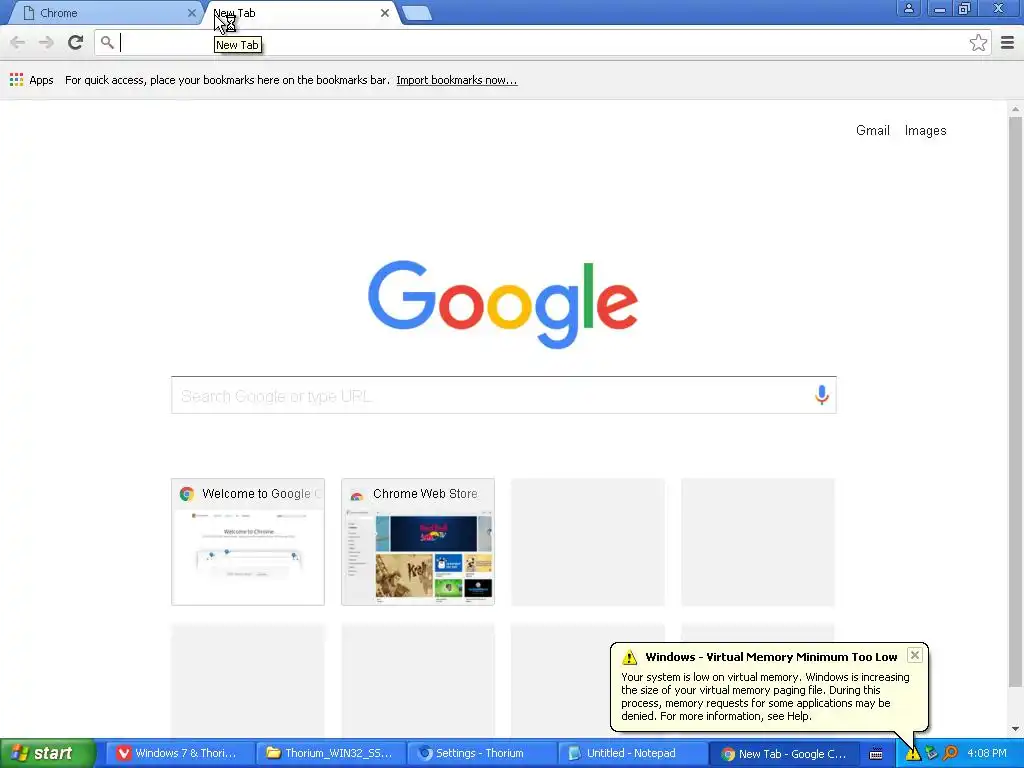This screenshot has height=768, width=1024.
Task: Click the Virtual Memory warning balloon title
Action: [771, 657]
